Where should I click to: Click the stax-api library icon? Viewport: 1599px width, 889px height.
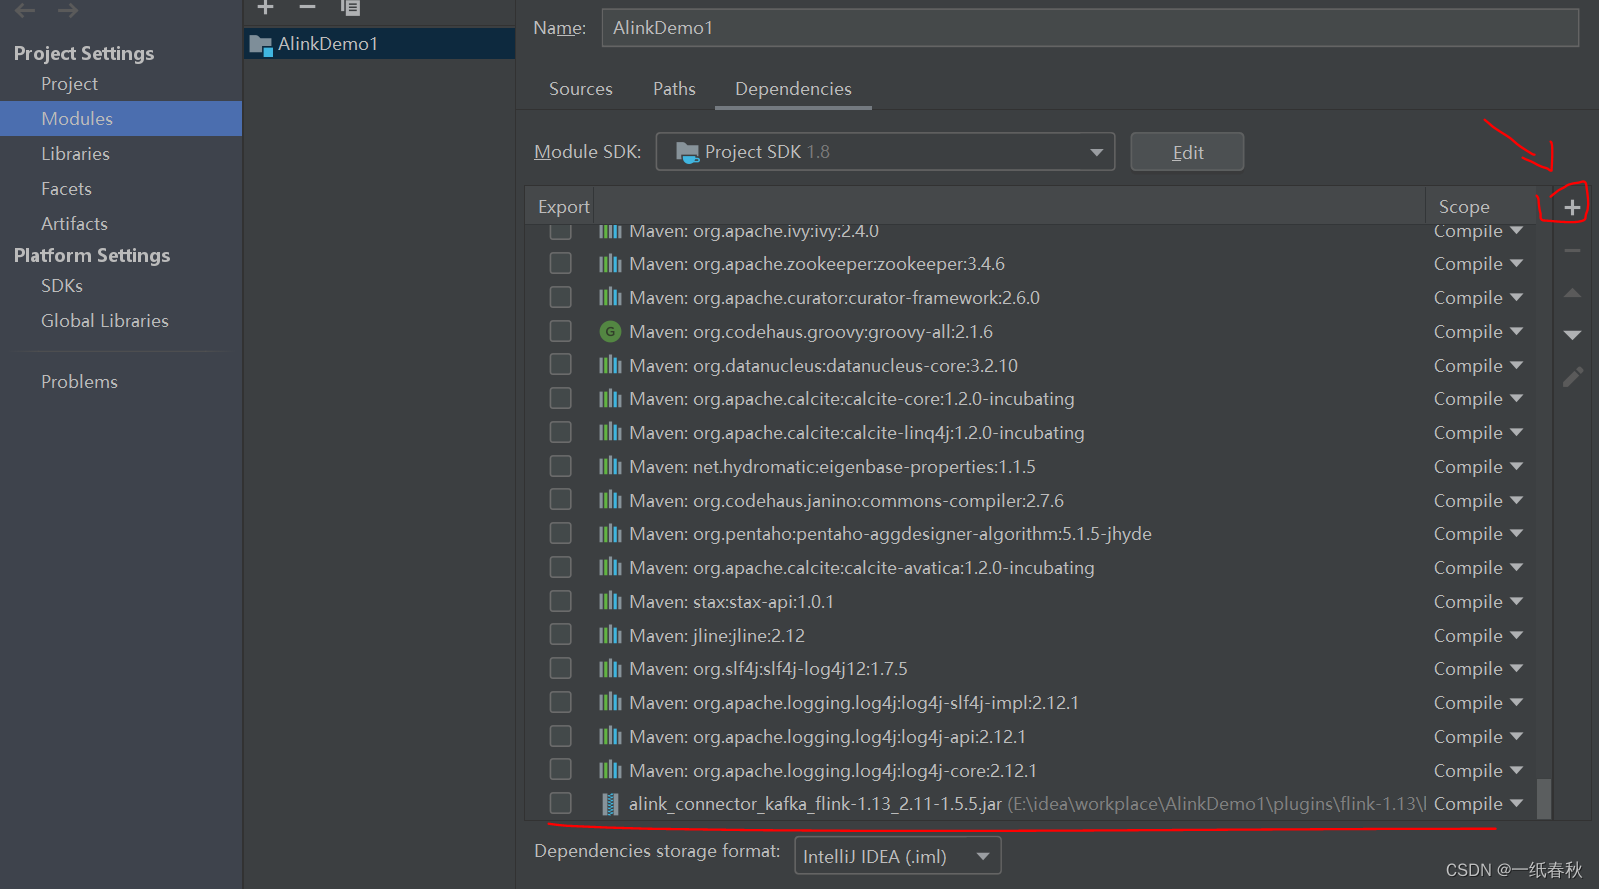click(x=610, y=601)
